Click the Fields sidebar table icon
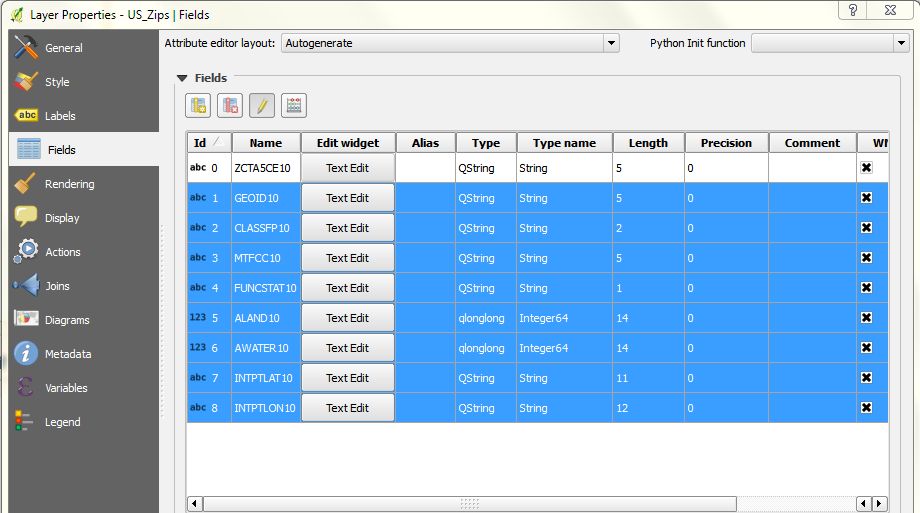Image resolution: width=920 pixels, height=513 pixels. click(x=29, y=150)
